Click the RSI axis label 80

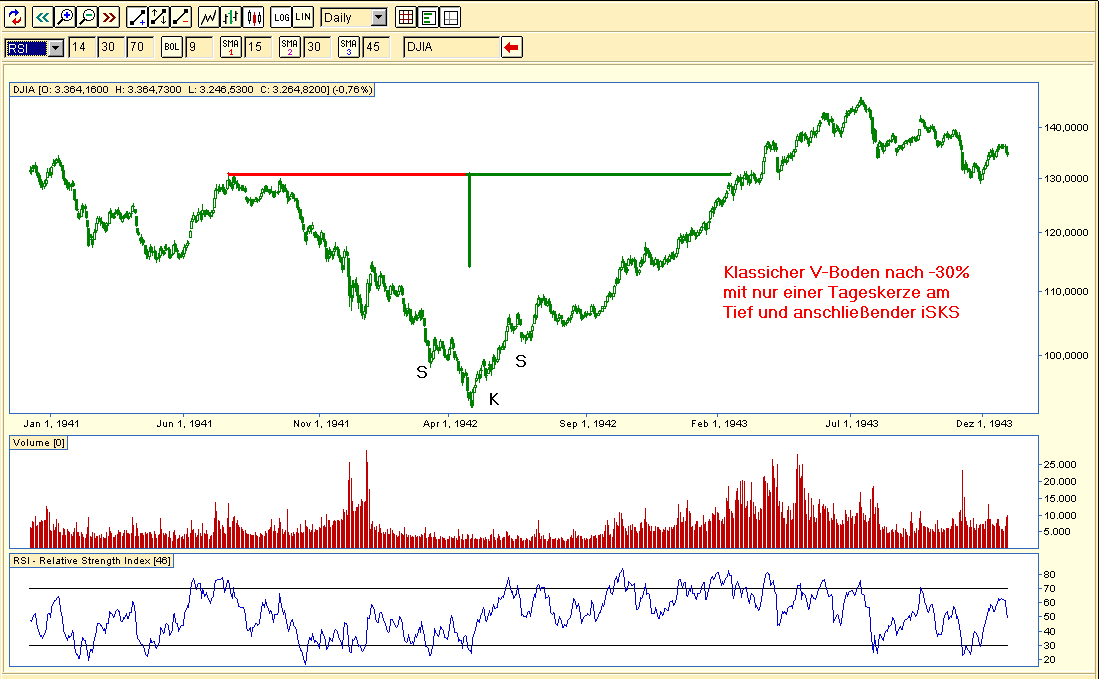pos(1049,575)
